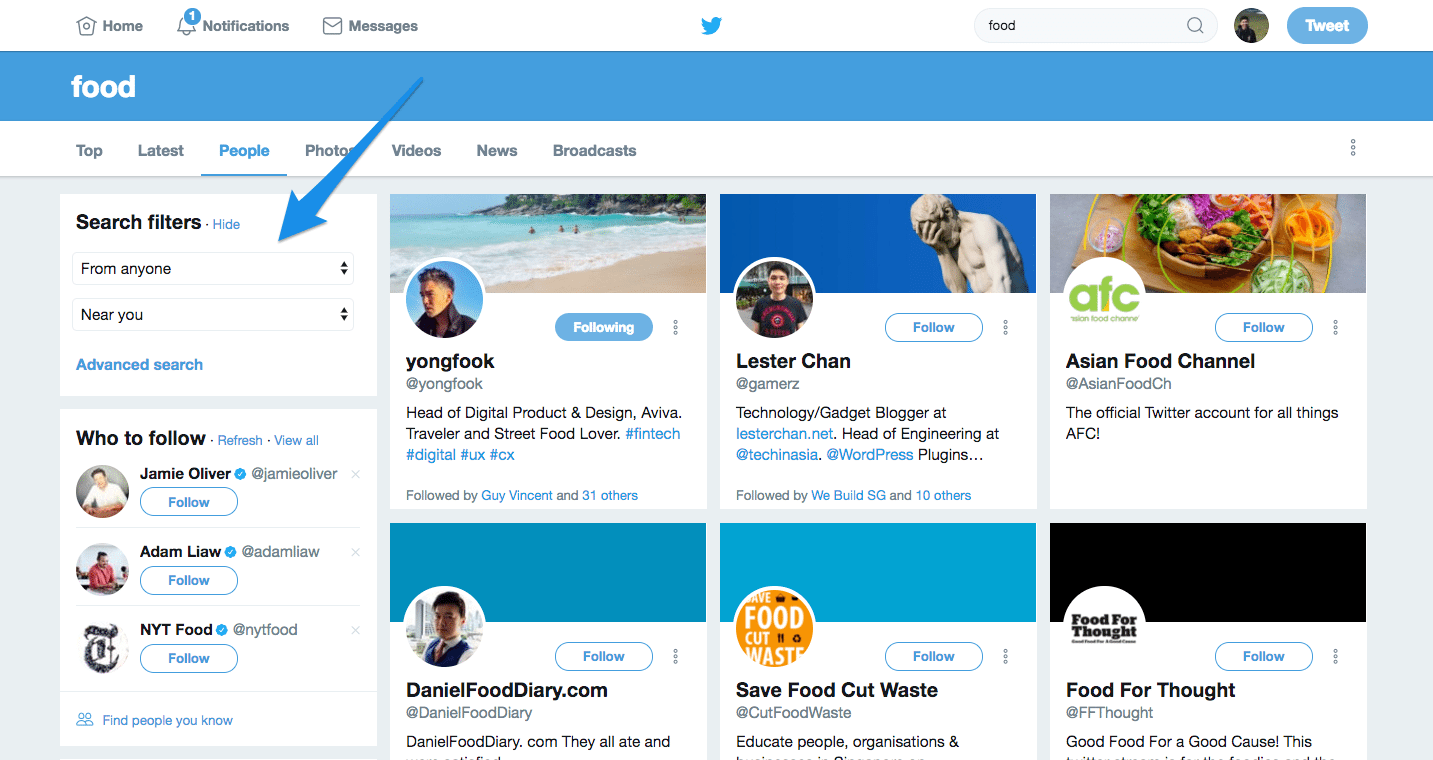Open the 10 others followers link
This screenshot has height=760, width=1433.
point(943,495)
